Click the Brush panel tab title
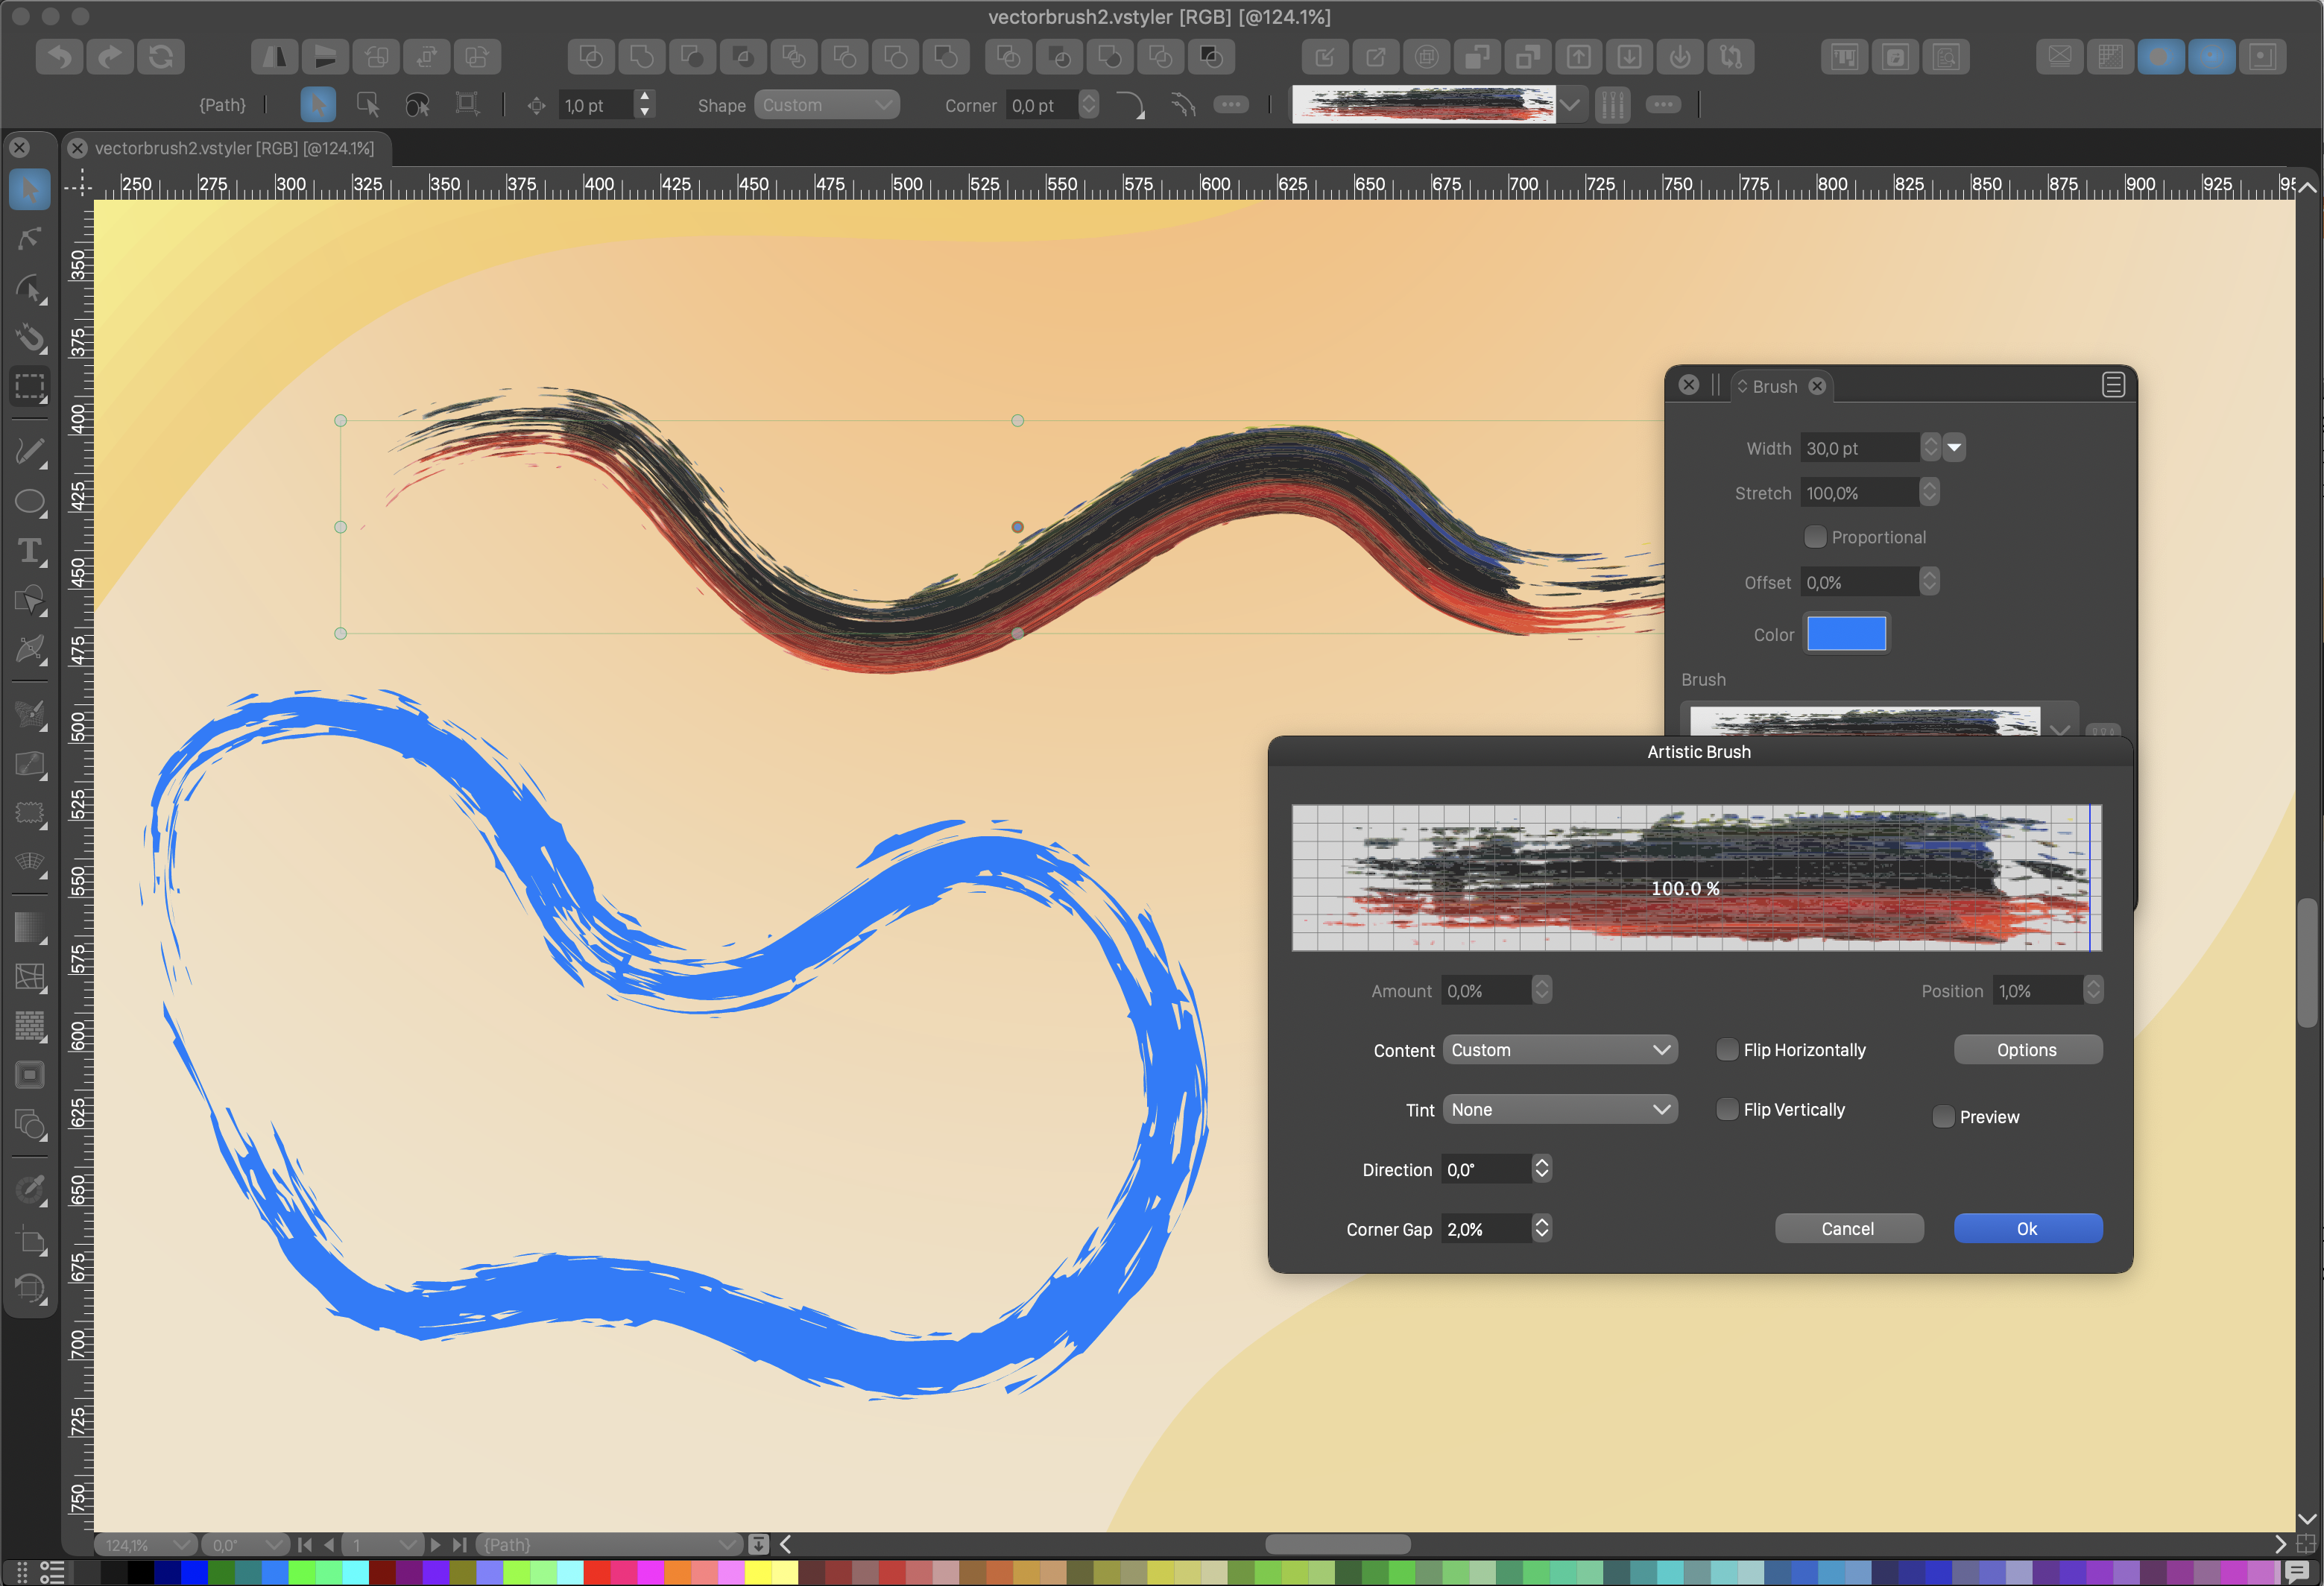 point(1774,386)
